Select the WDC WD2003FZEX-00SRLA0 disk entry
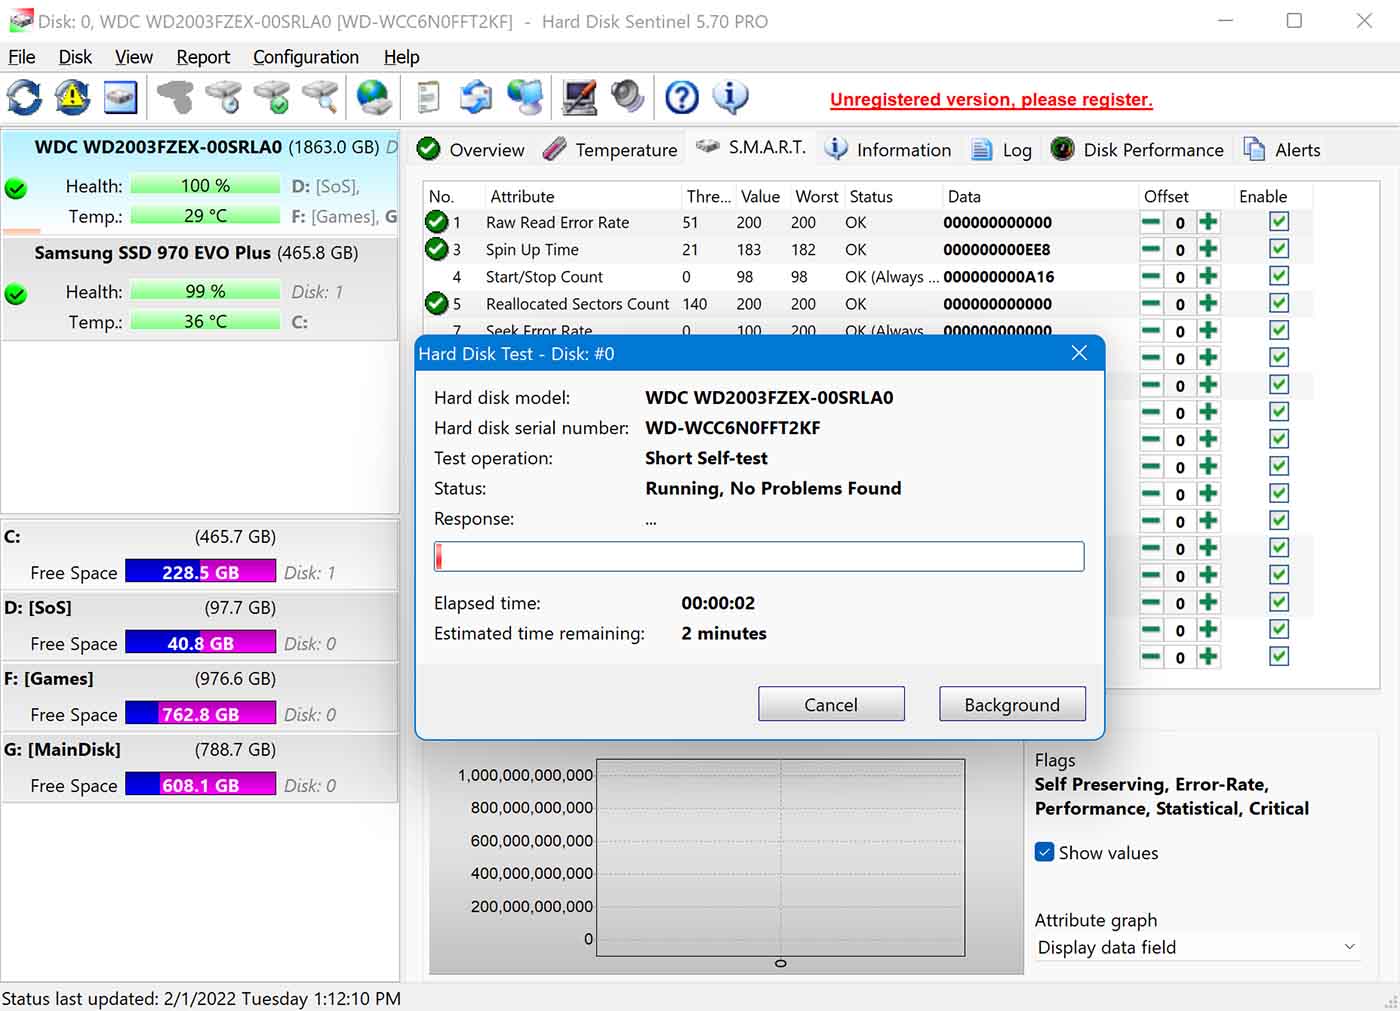 point(200,181)
